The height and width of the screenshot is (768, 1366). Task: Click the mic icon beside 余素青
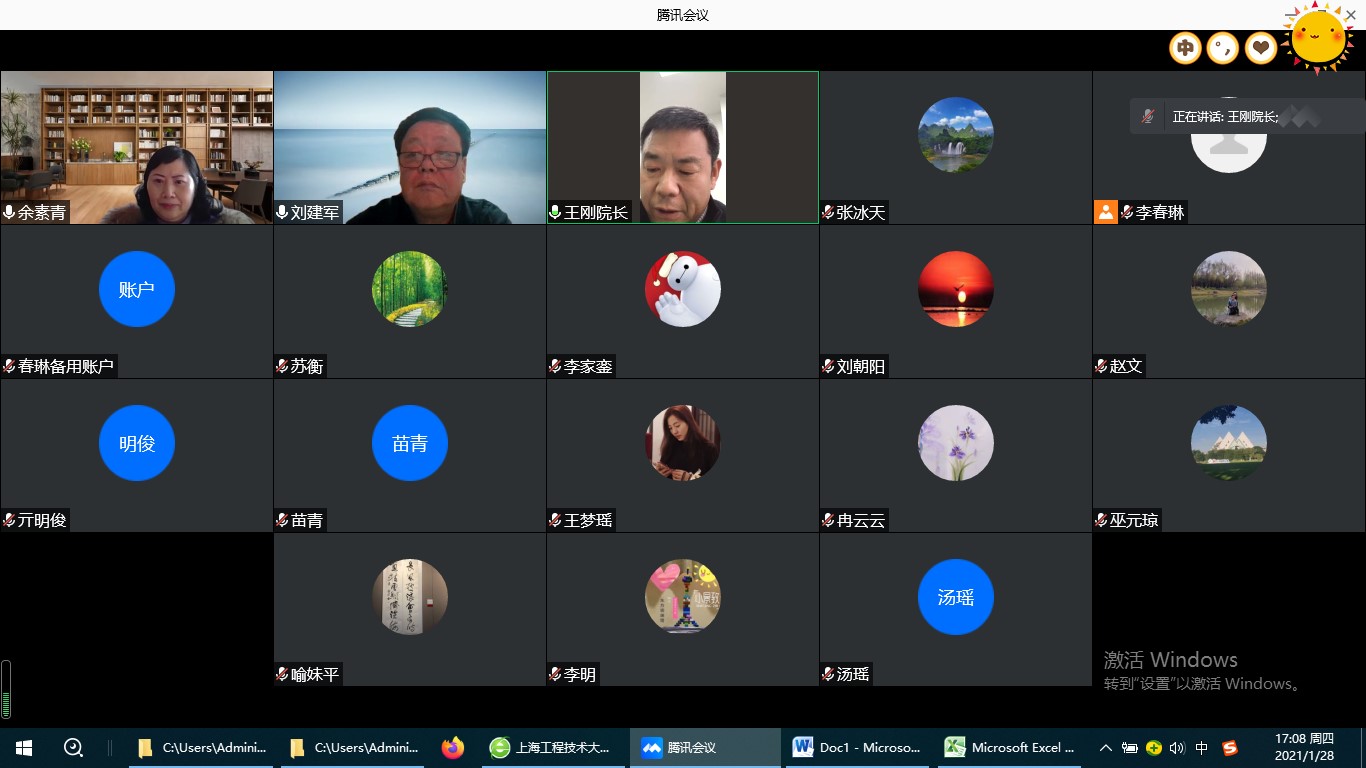click(9, 212)
